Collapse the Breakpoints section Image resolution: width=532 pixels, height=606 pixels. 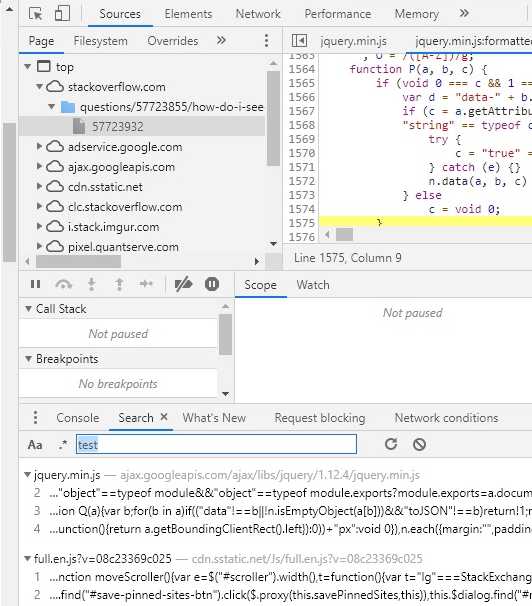coord(28,359)
